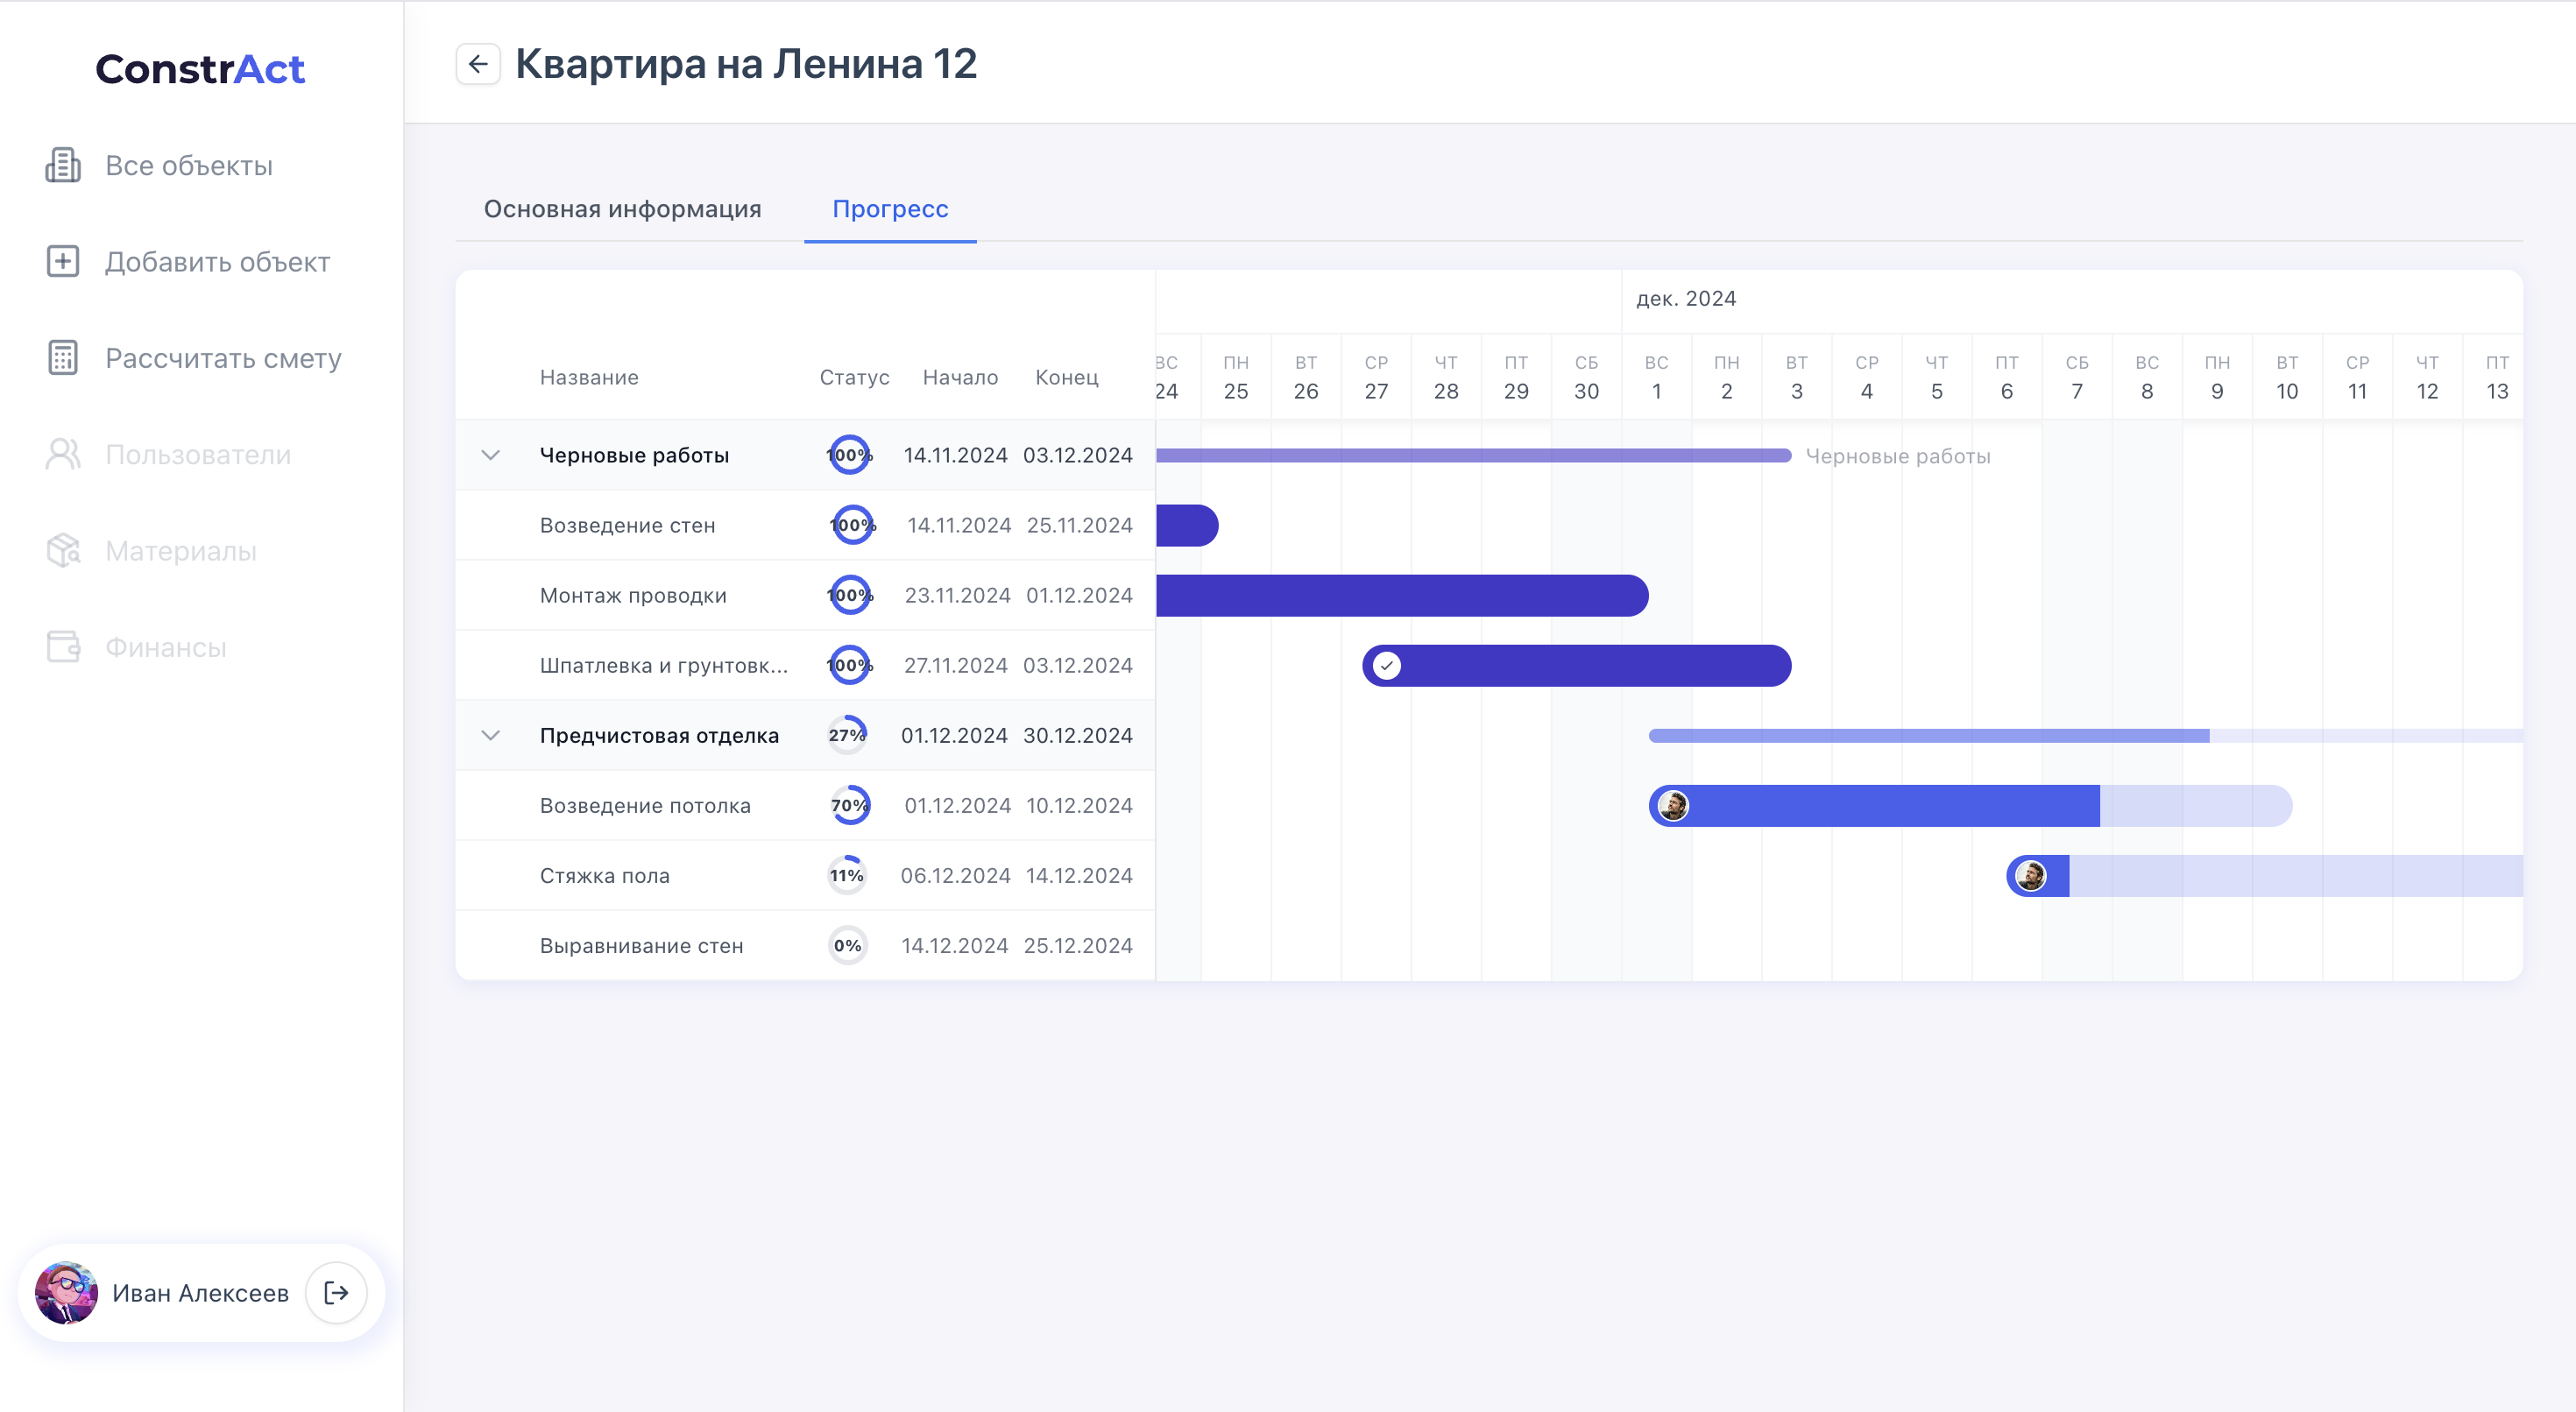2576x1412 pixels.
Task: Click assignee avatar on Возведение потолка bar
Action: [1674, 806]
